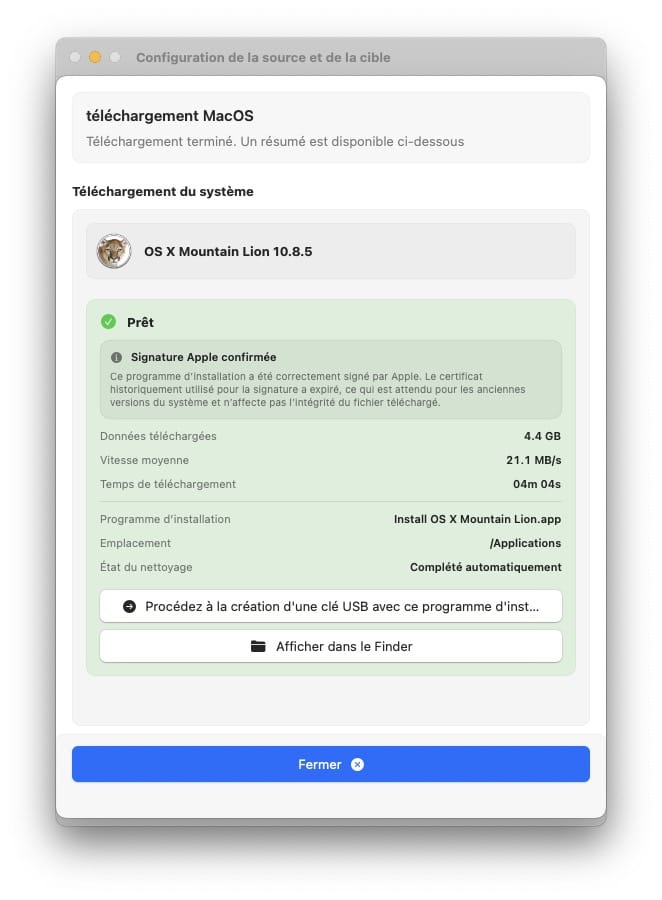The height and width of the screenshot is (900, 662).
Task: Click the window's leftmost close button
Action: (x=76, y=58)
